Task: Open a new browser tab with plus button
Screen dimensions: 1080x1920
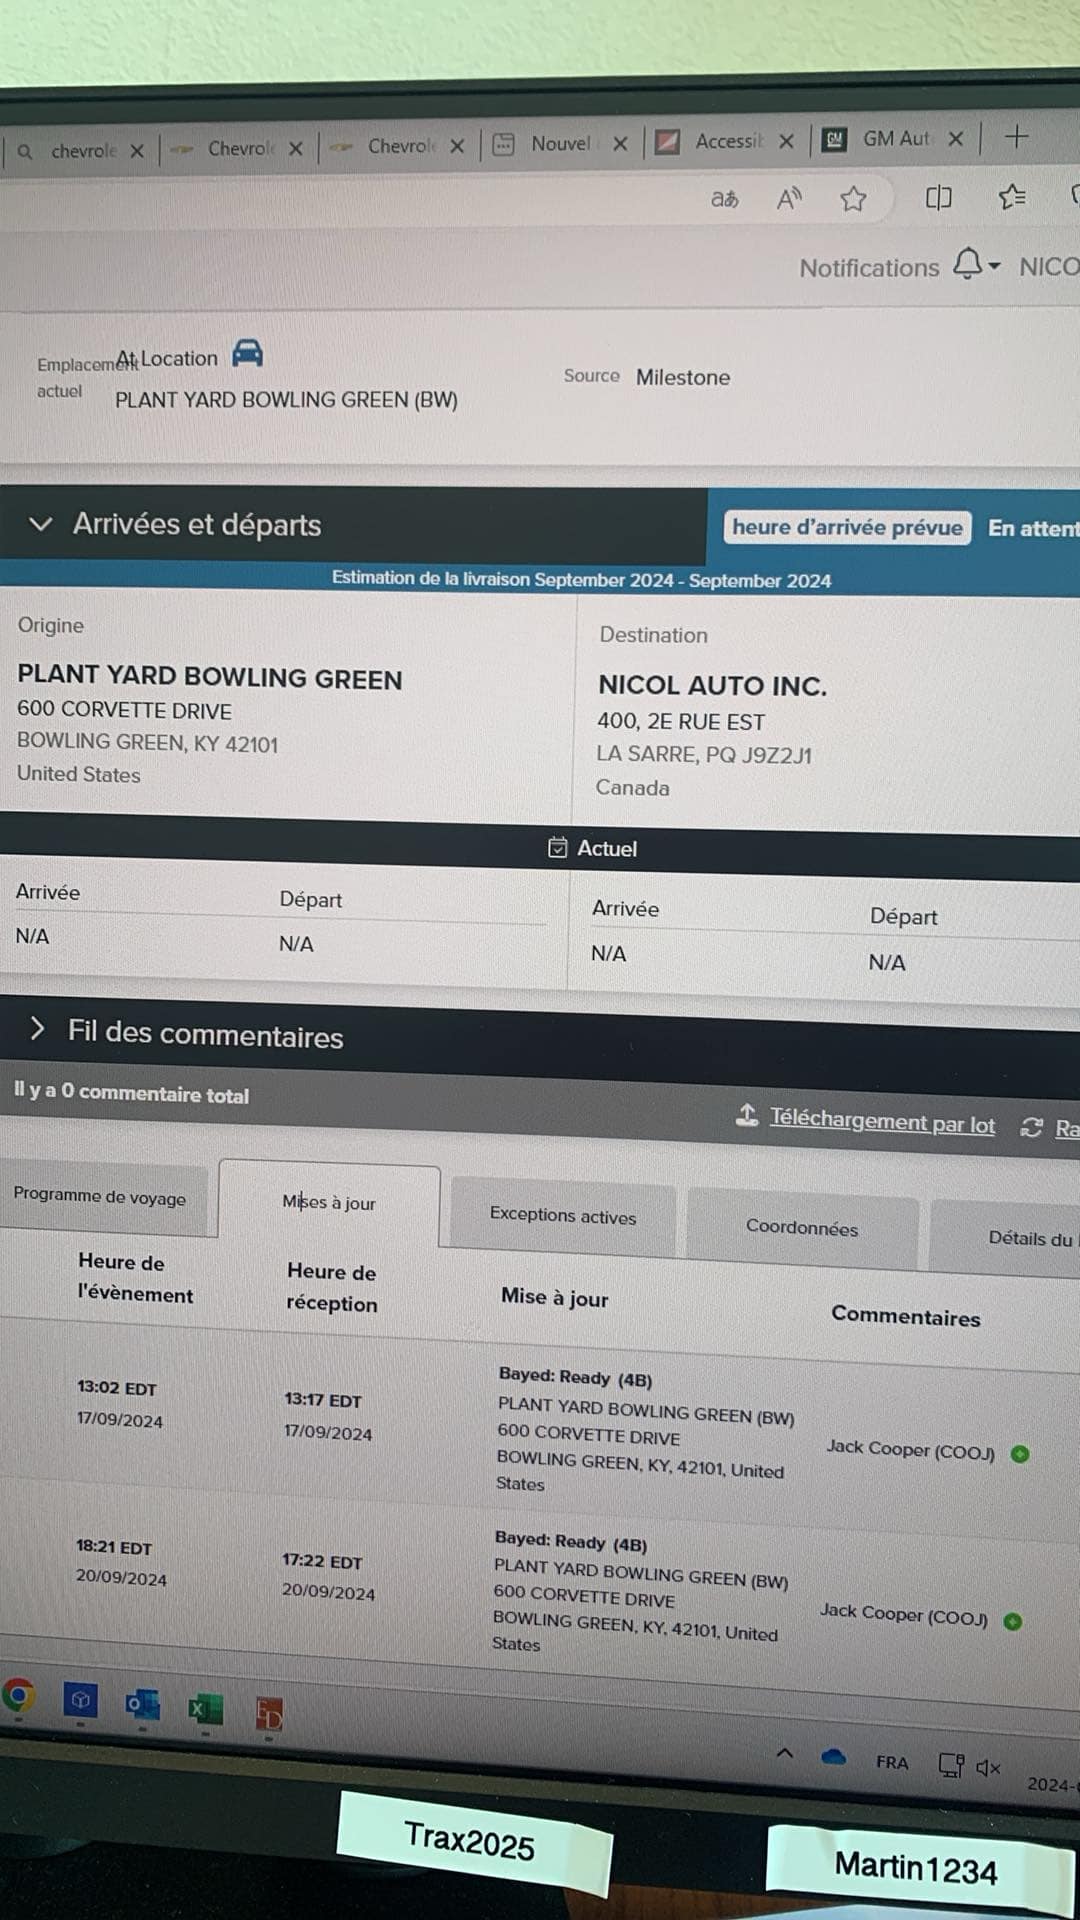Action: pyautogui.click(x=1016, y=137)
